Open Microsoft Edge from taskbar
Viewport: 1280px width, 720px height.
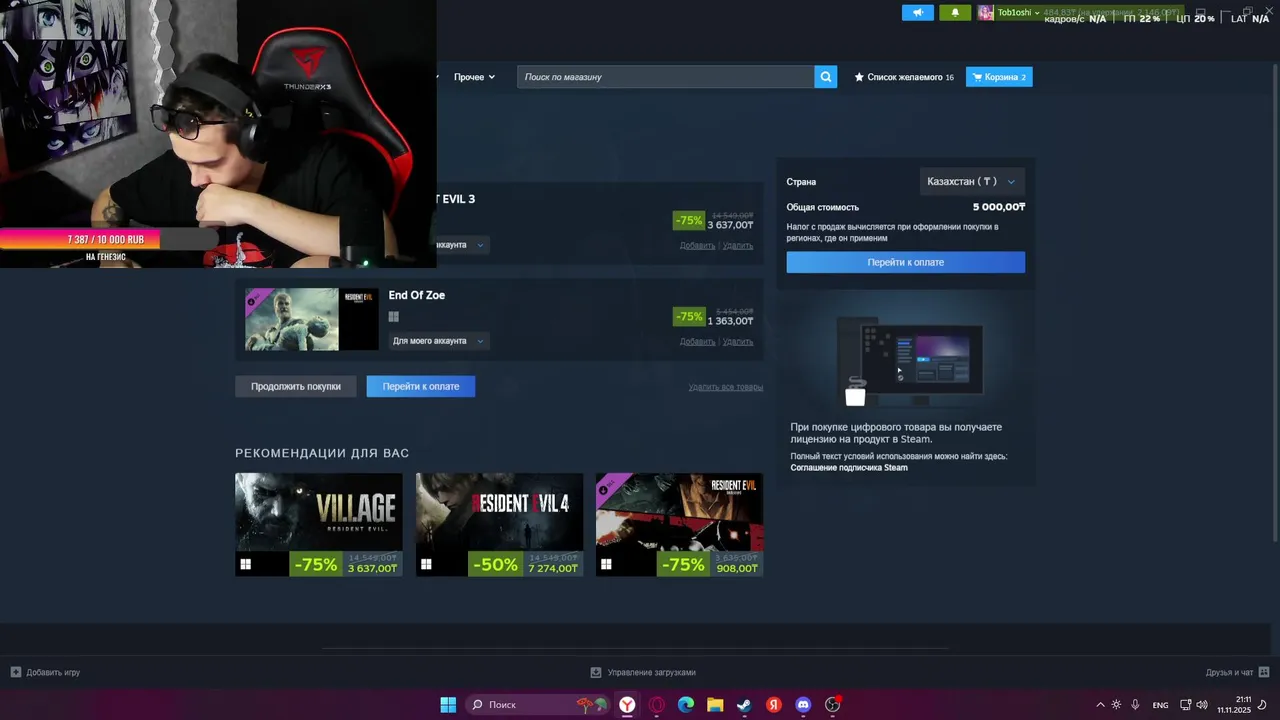click(x=686, y=705)
